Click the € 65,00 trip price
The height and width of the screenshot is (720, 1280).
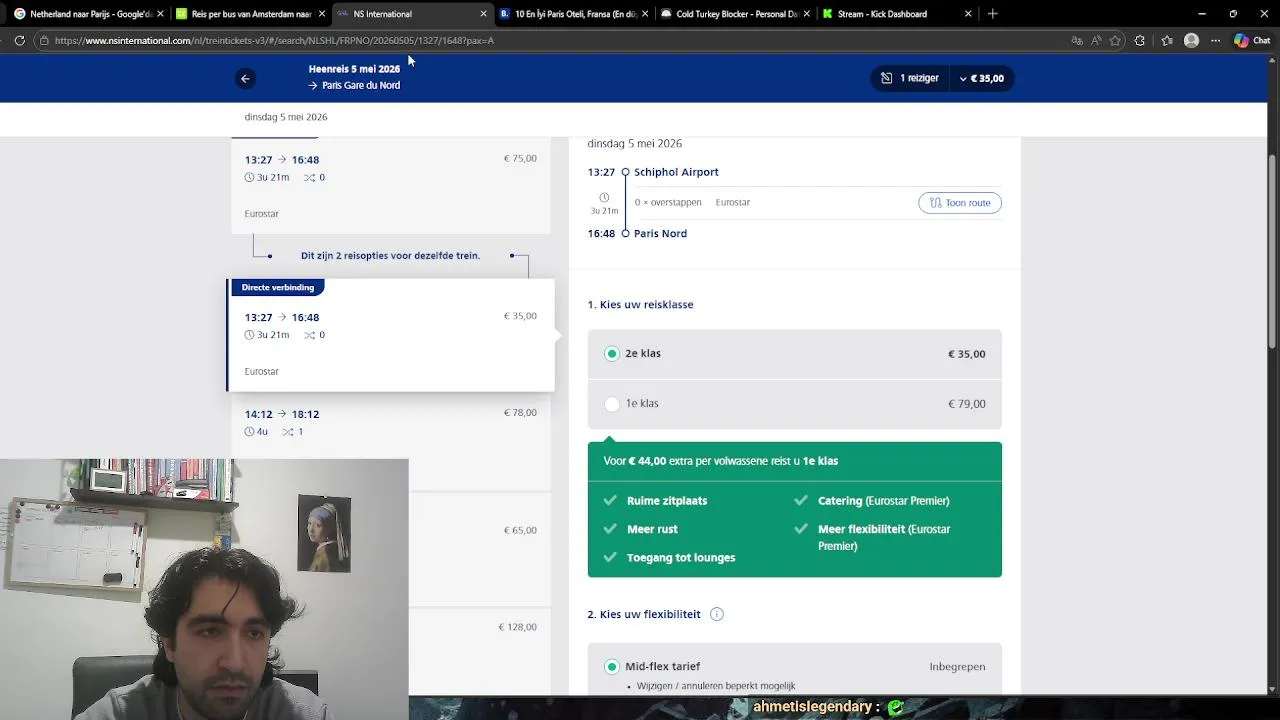click(520, 530)
